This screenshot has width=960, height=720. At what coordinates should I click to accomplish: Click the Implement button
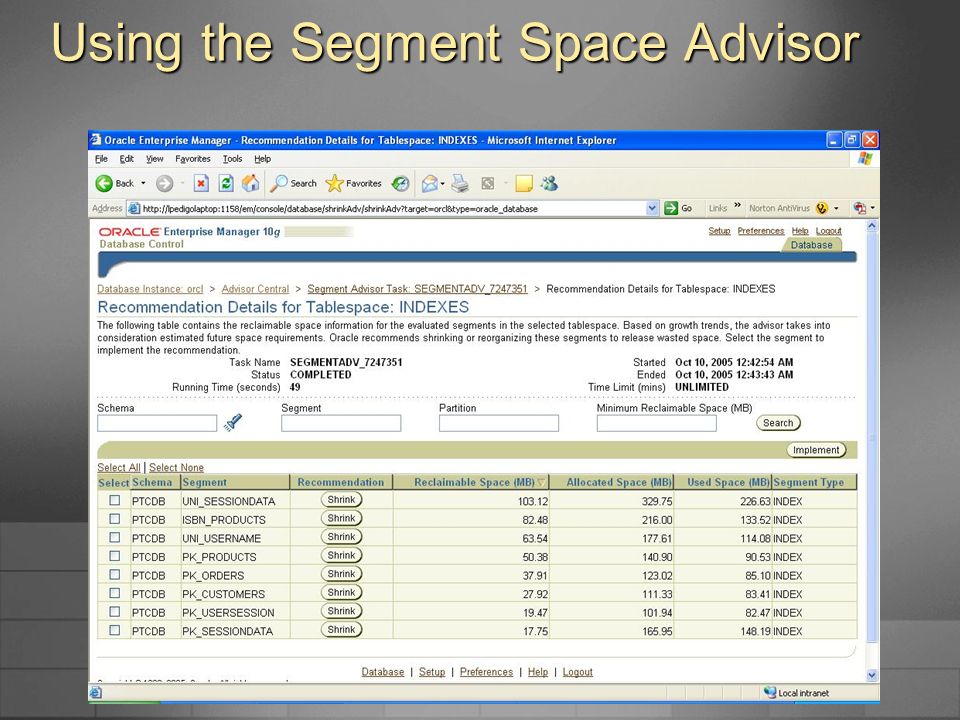[x=816, y=450]
